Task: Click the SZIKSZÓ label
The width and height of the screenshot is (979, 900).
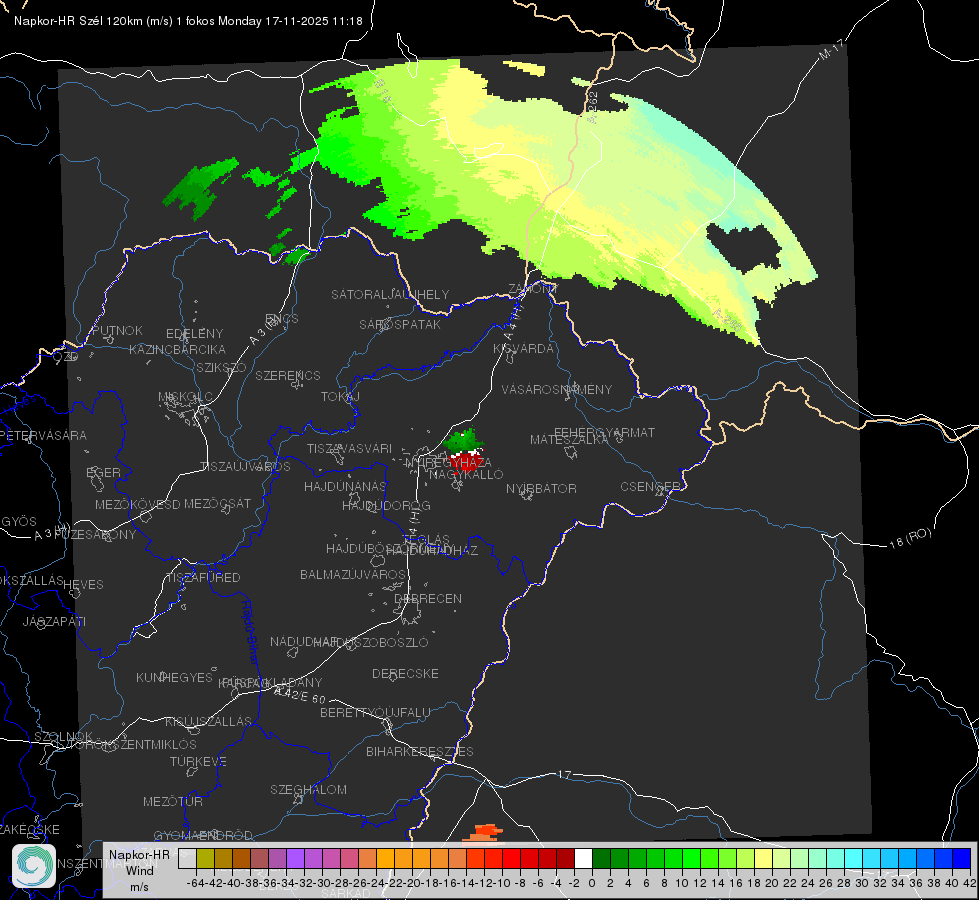Action: pos(222,367)
